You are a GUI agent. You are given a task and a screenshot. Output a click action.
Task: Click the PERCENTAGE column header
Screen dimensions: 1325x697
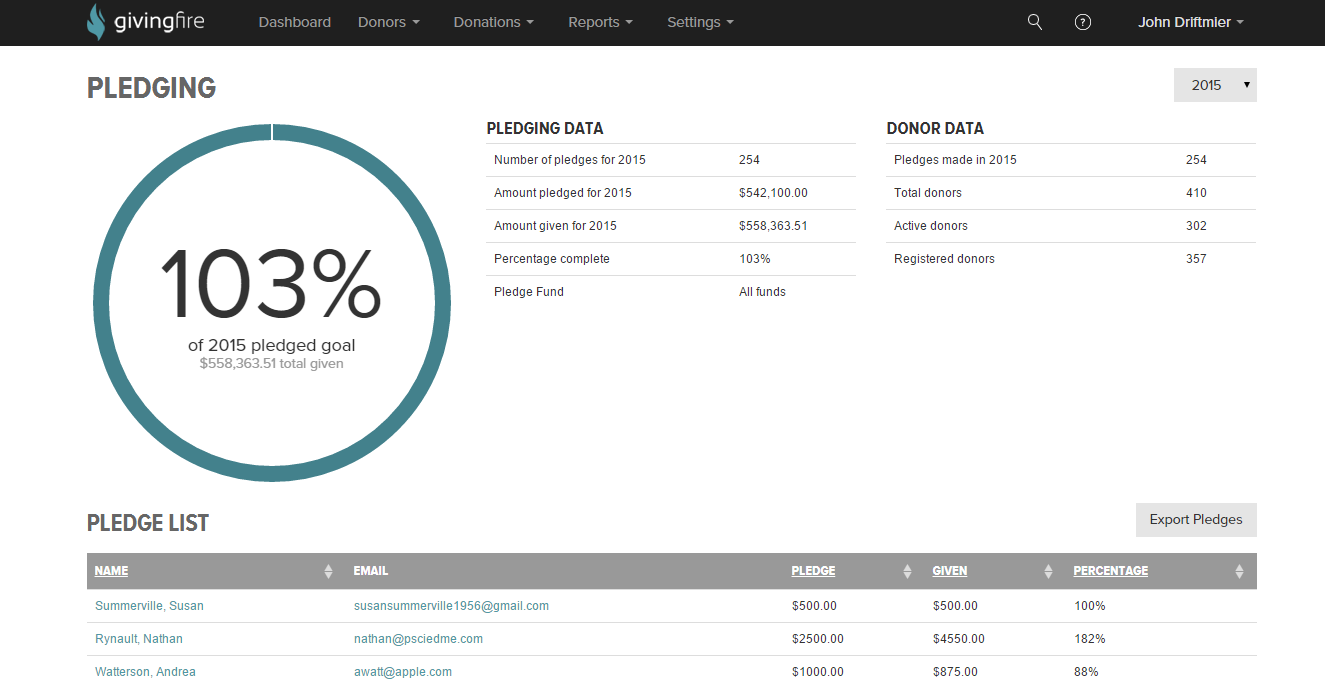point(1111,571)
